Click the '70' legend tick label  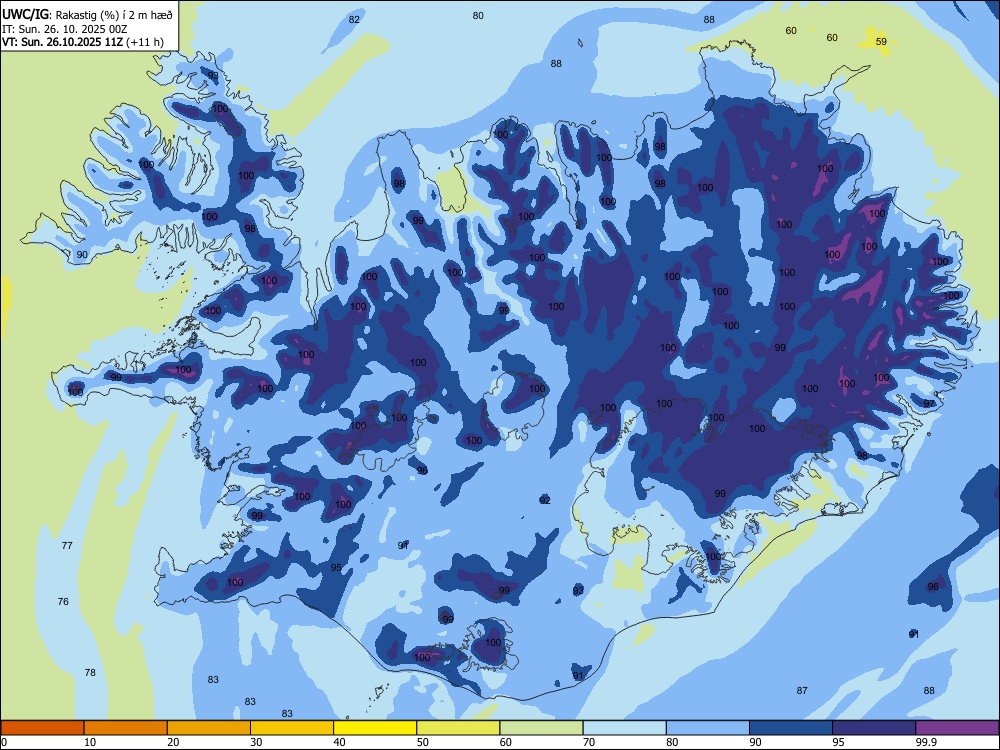(x=589, y=742)
